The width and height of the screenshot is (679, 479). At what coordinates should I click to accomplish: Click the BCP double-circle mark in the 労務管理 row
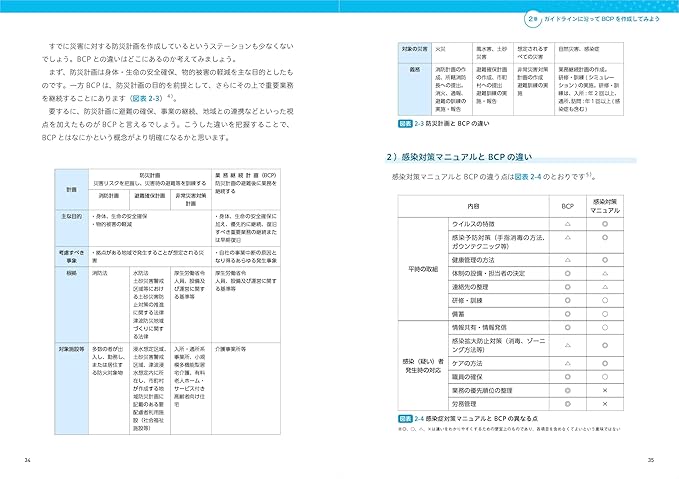coord(567,404)
